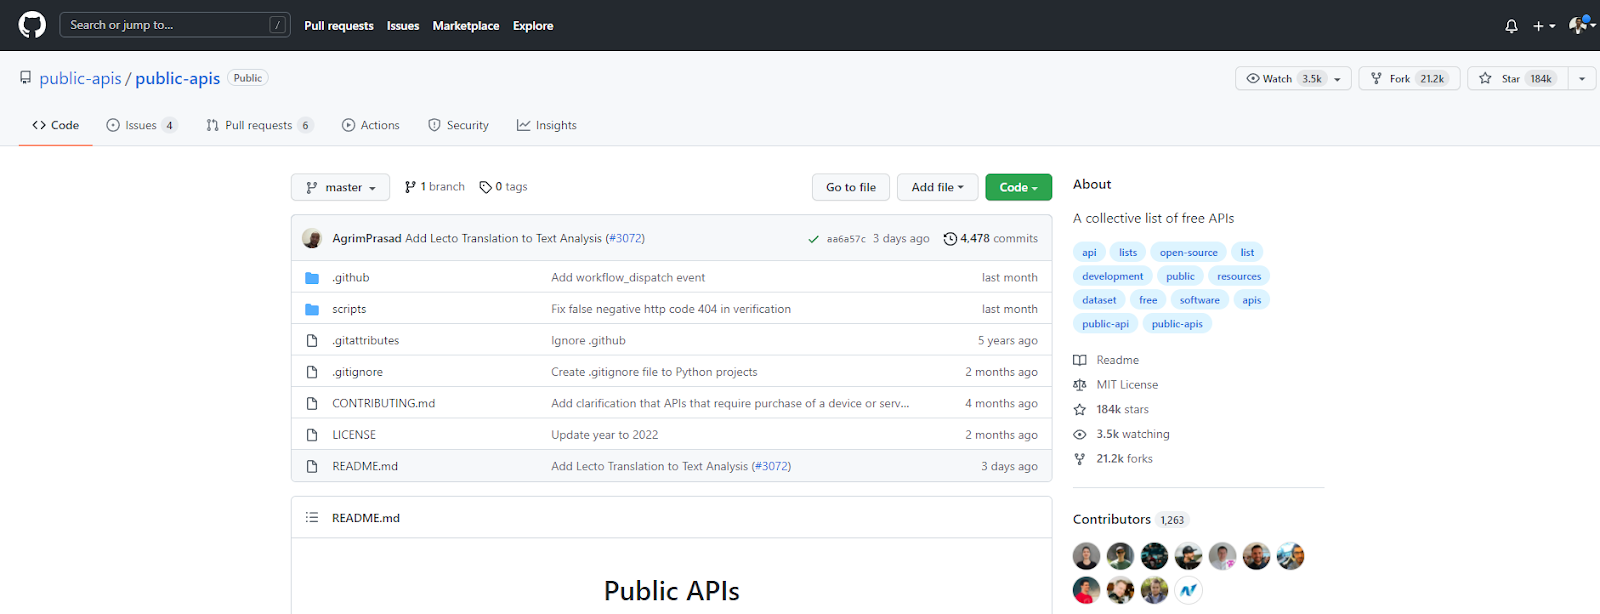Screen dimensions: 1600x614
Task: Go to Explore in top navigation
Action: pyautogui.click(x=533, y=26)
